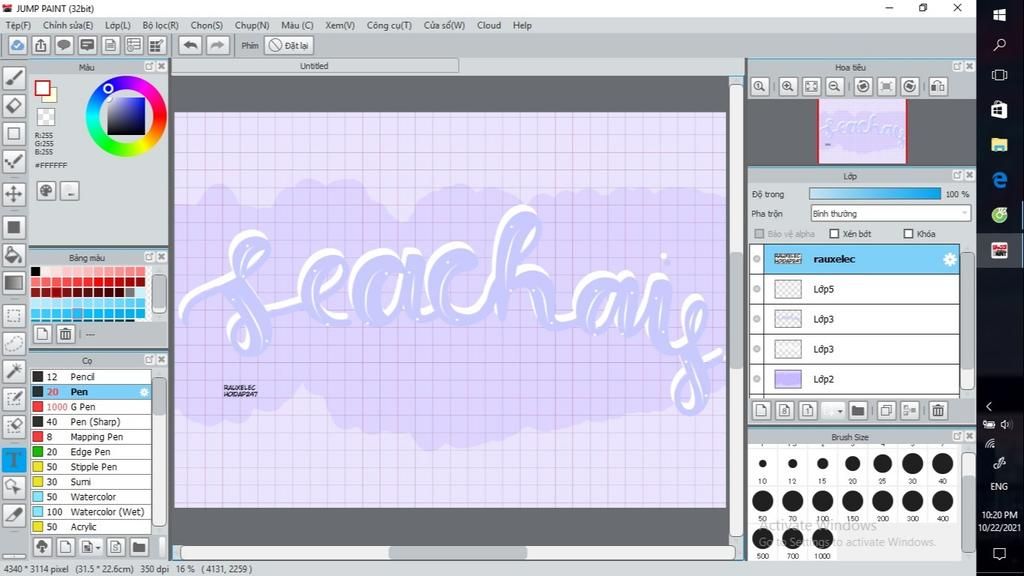Image resolution: width=1024 pixels, height=576 pixels.
Task: Open the Công cụ(T) menu
Action: point(389,25)
